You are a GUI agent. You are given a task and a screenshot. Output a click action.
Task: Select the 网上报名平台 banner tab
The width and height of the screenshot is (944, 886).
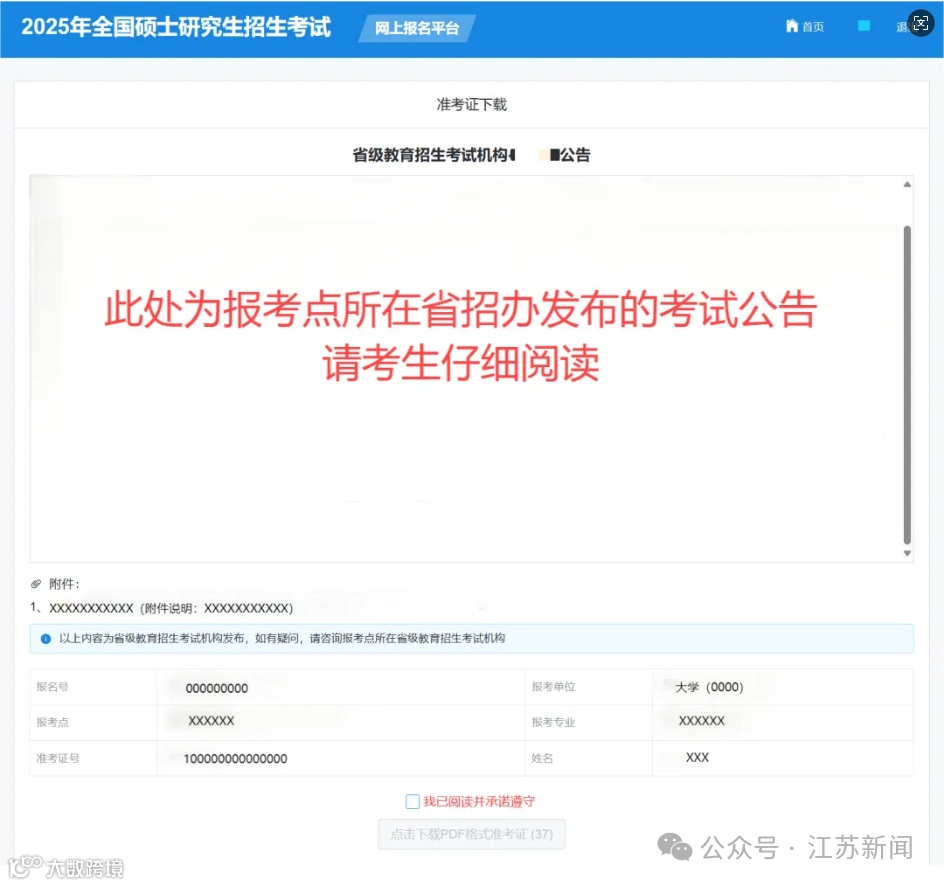tap(417, 28)
